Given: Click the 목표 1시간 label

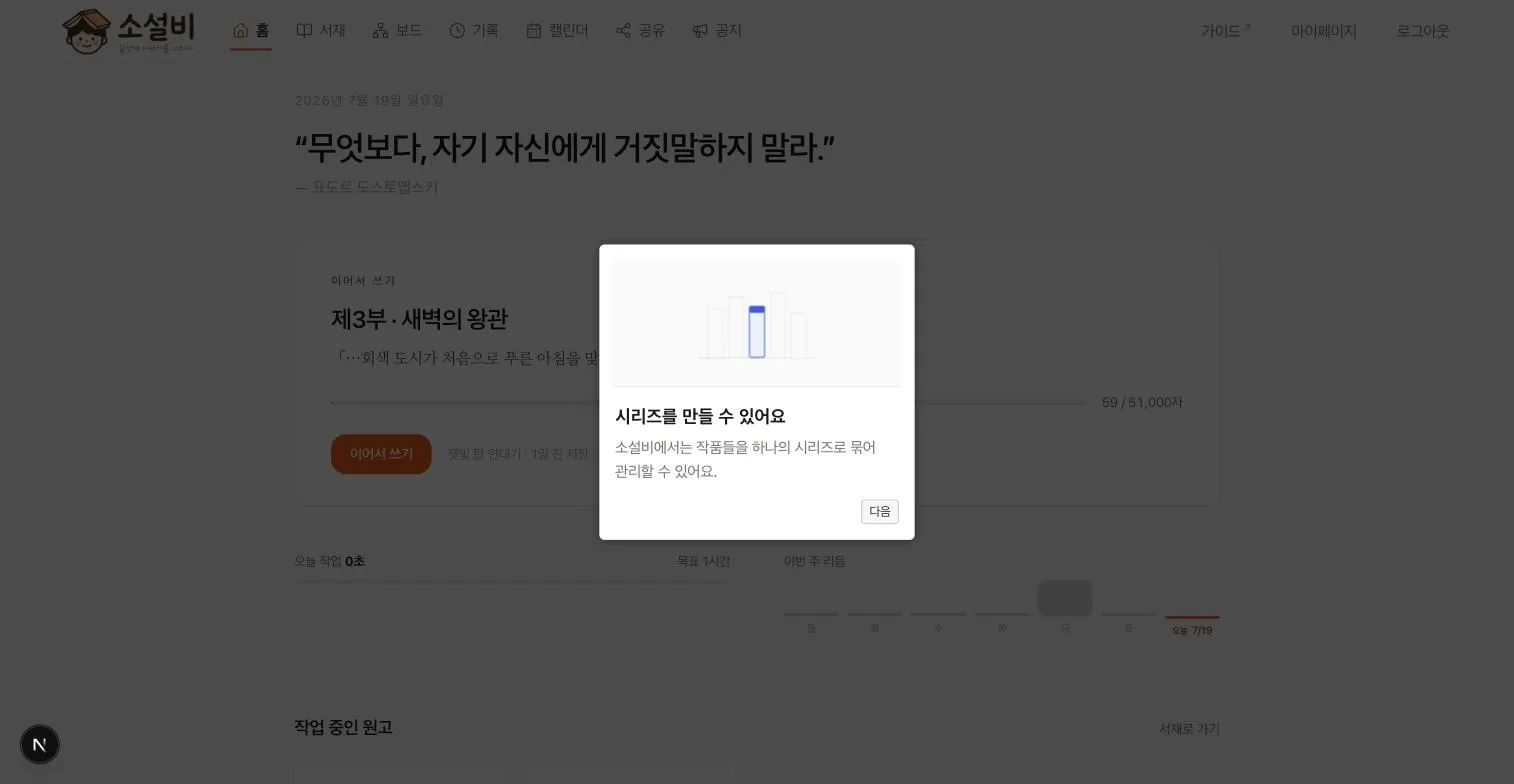Looking at the screenshot, I should coord(703,561).
